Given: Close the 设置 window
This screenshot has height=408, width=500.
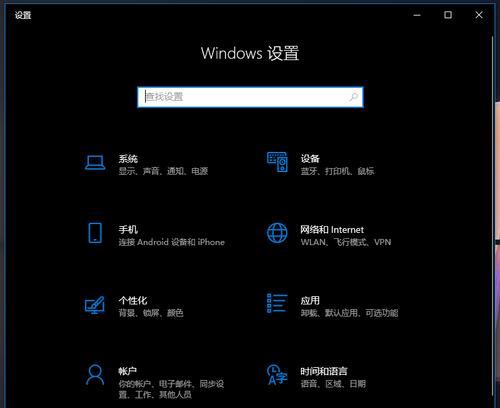Looking at the screenshot, I should [x=479, y=15].
